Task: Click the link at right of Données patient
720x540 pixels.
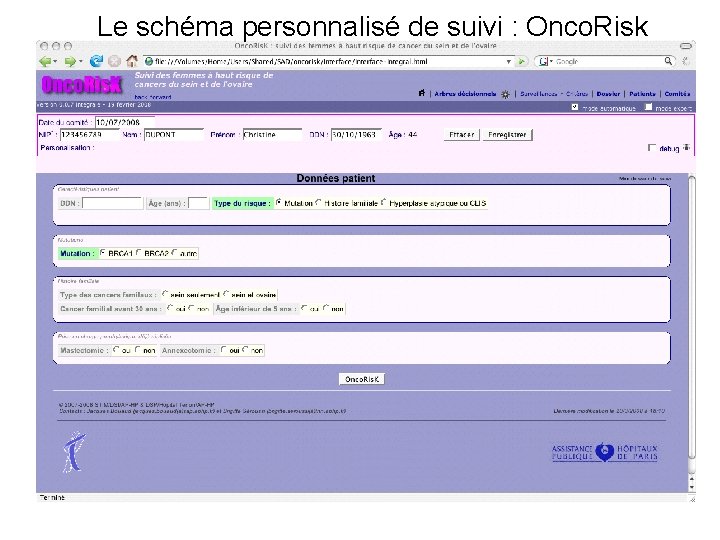Action: (x=645, y=179)
